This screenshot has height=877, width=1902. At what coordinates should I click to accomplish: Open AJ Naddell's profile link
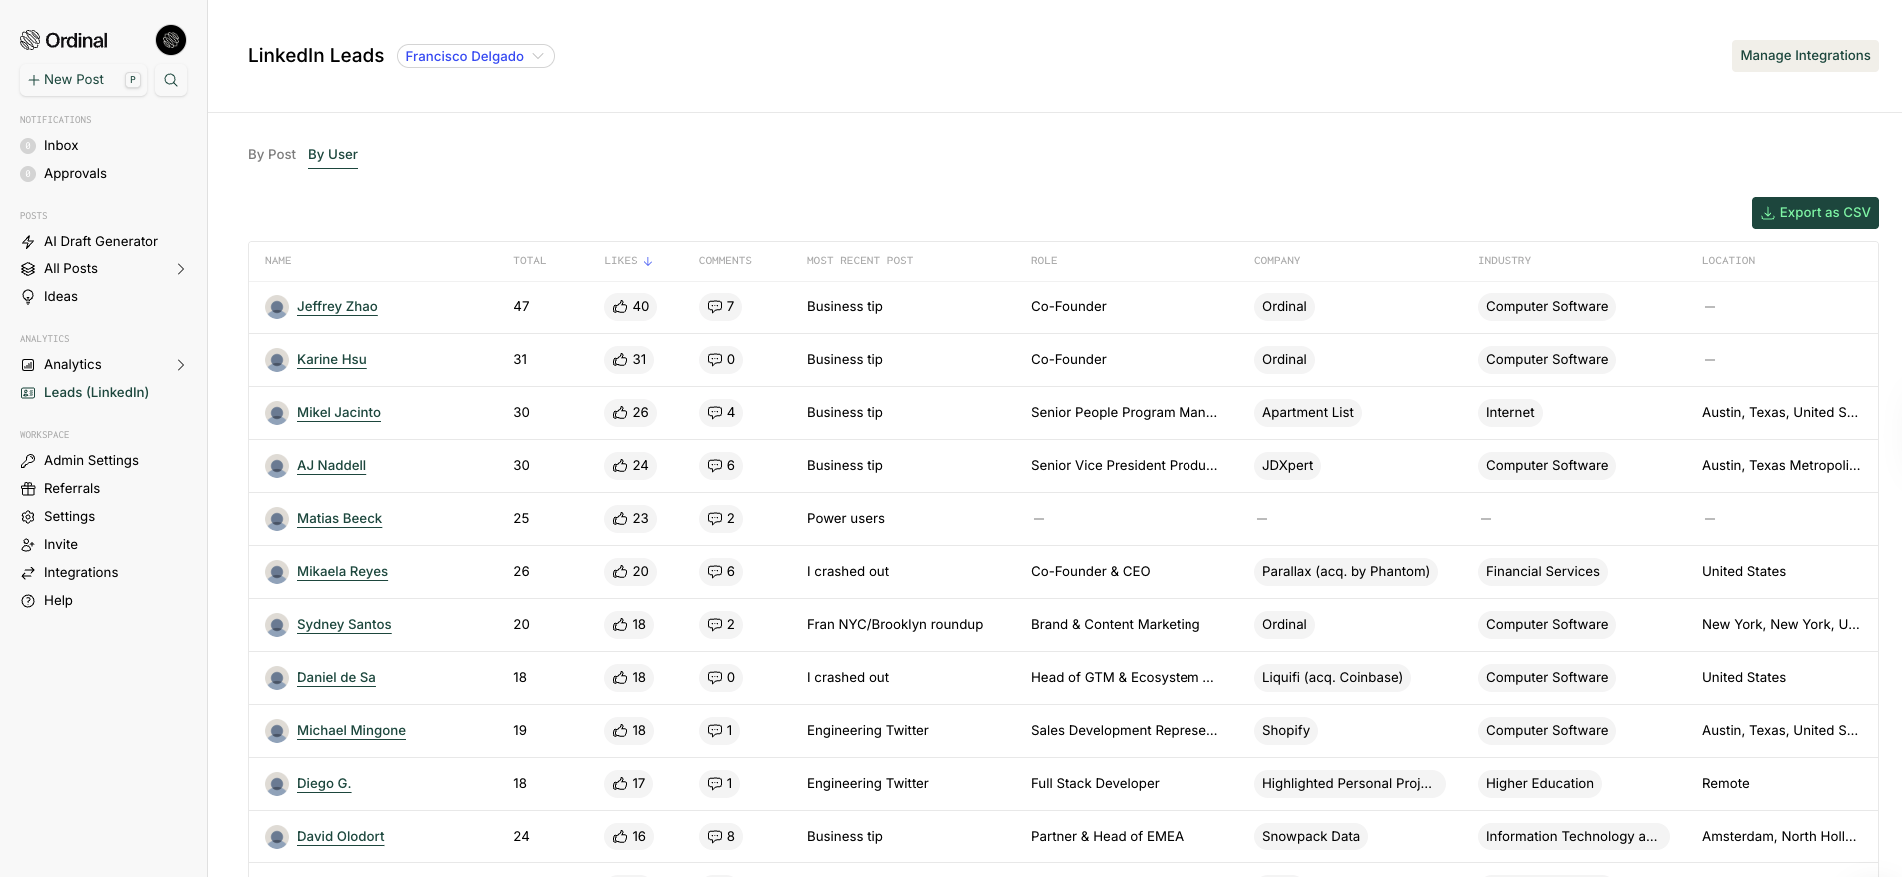[x=331, y=466]
